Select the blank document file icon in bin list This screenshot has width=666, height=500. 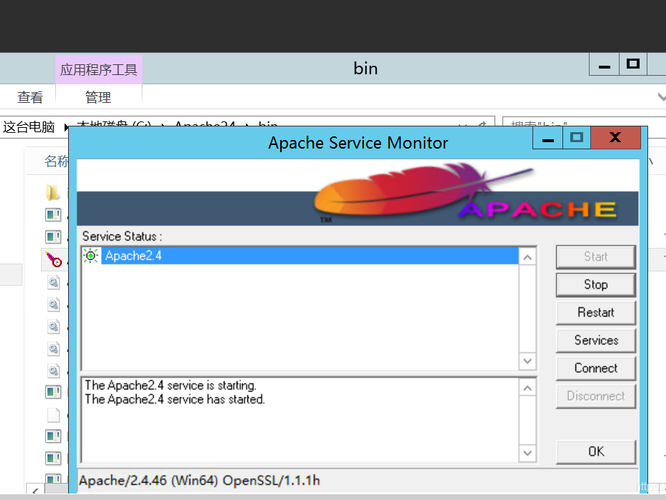[x=54, y=415]
